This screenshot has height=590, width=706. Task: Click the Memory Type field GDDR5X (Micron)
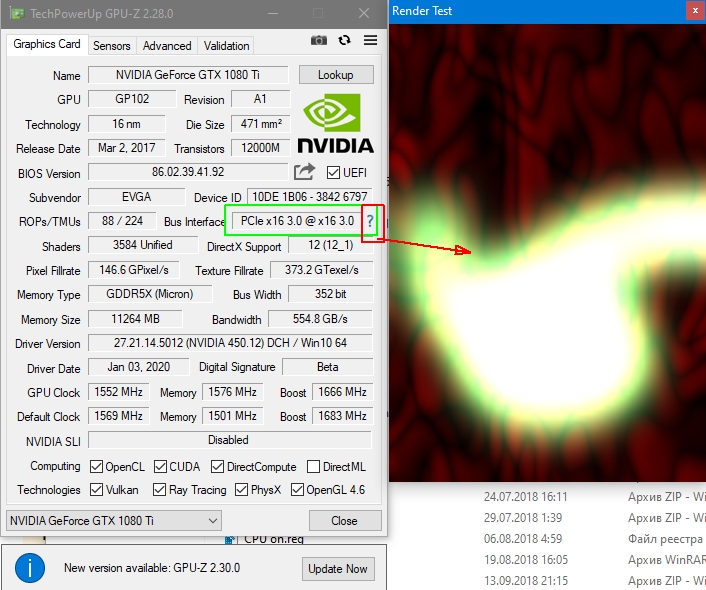[150, 294]
